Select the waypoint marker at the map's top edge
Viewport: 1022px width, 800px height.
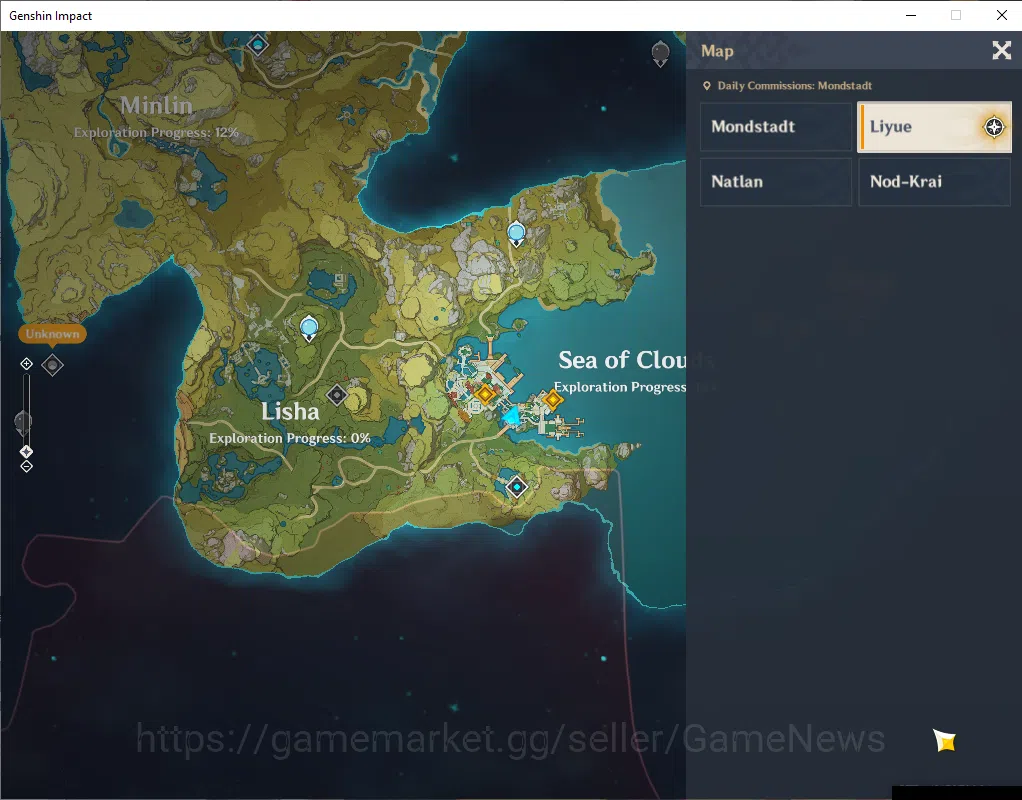pos(258,45)
